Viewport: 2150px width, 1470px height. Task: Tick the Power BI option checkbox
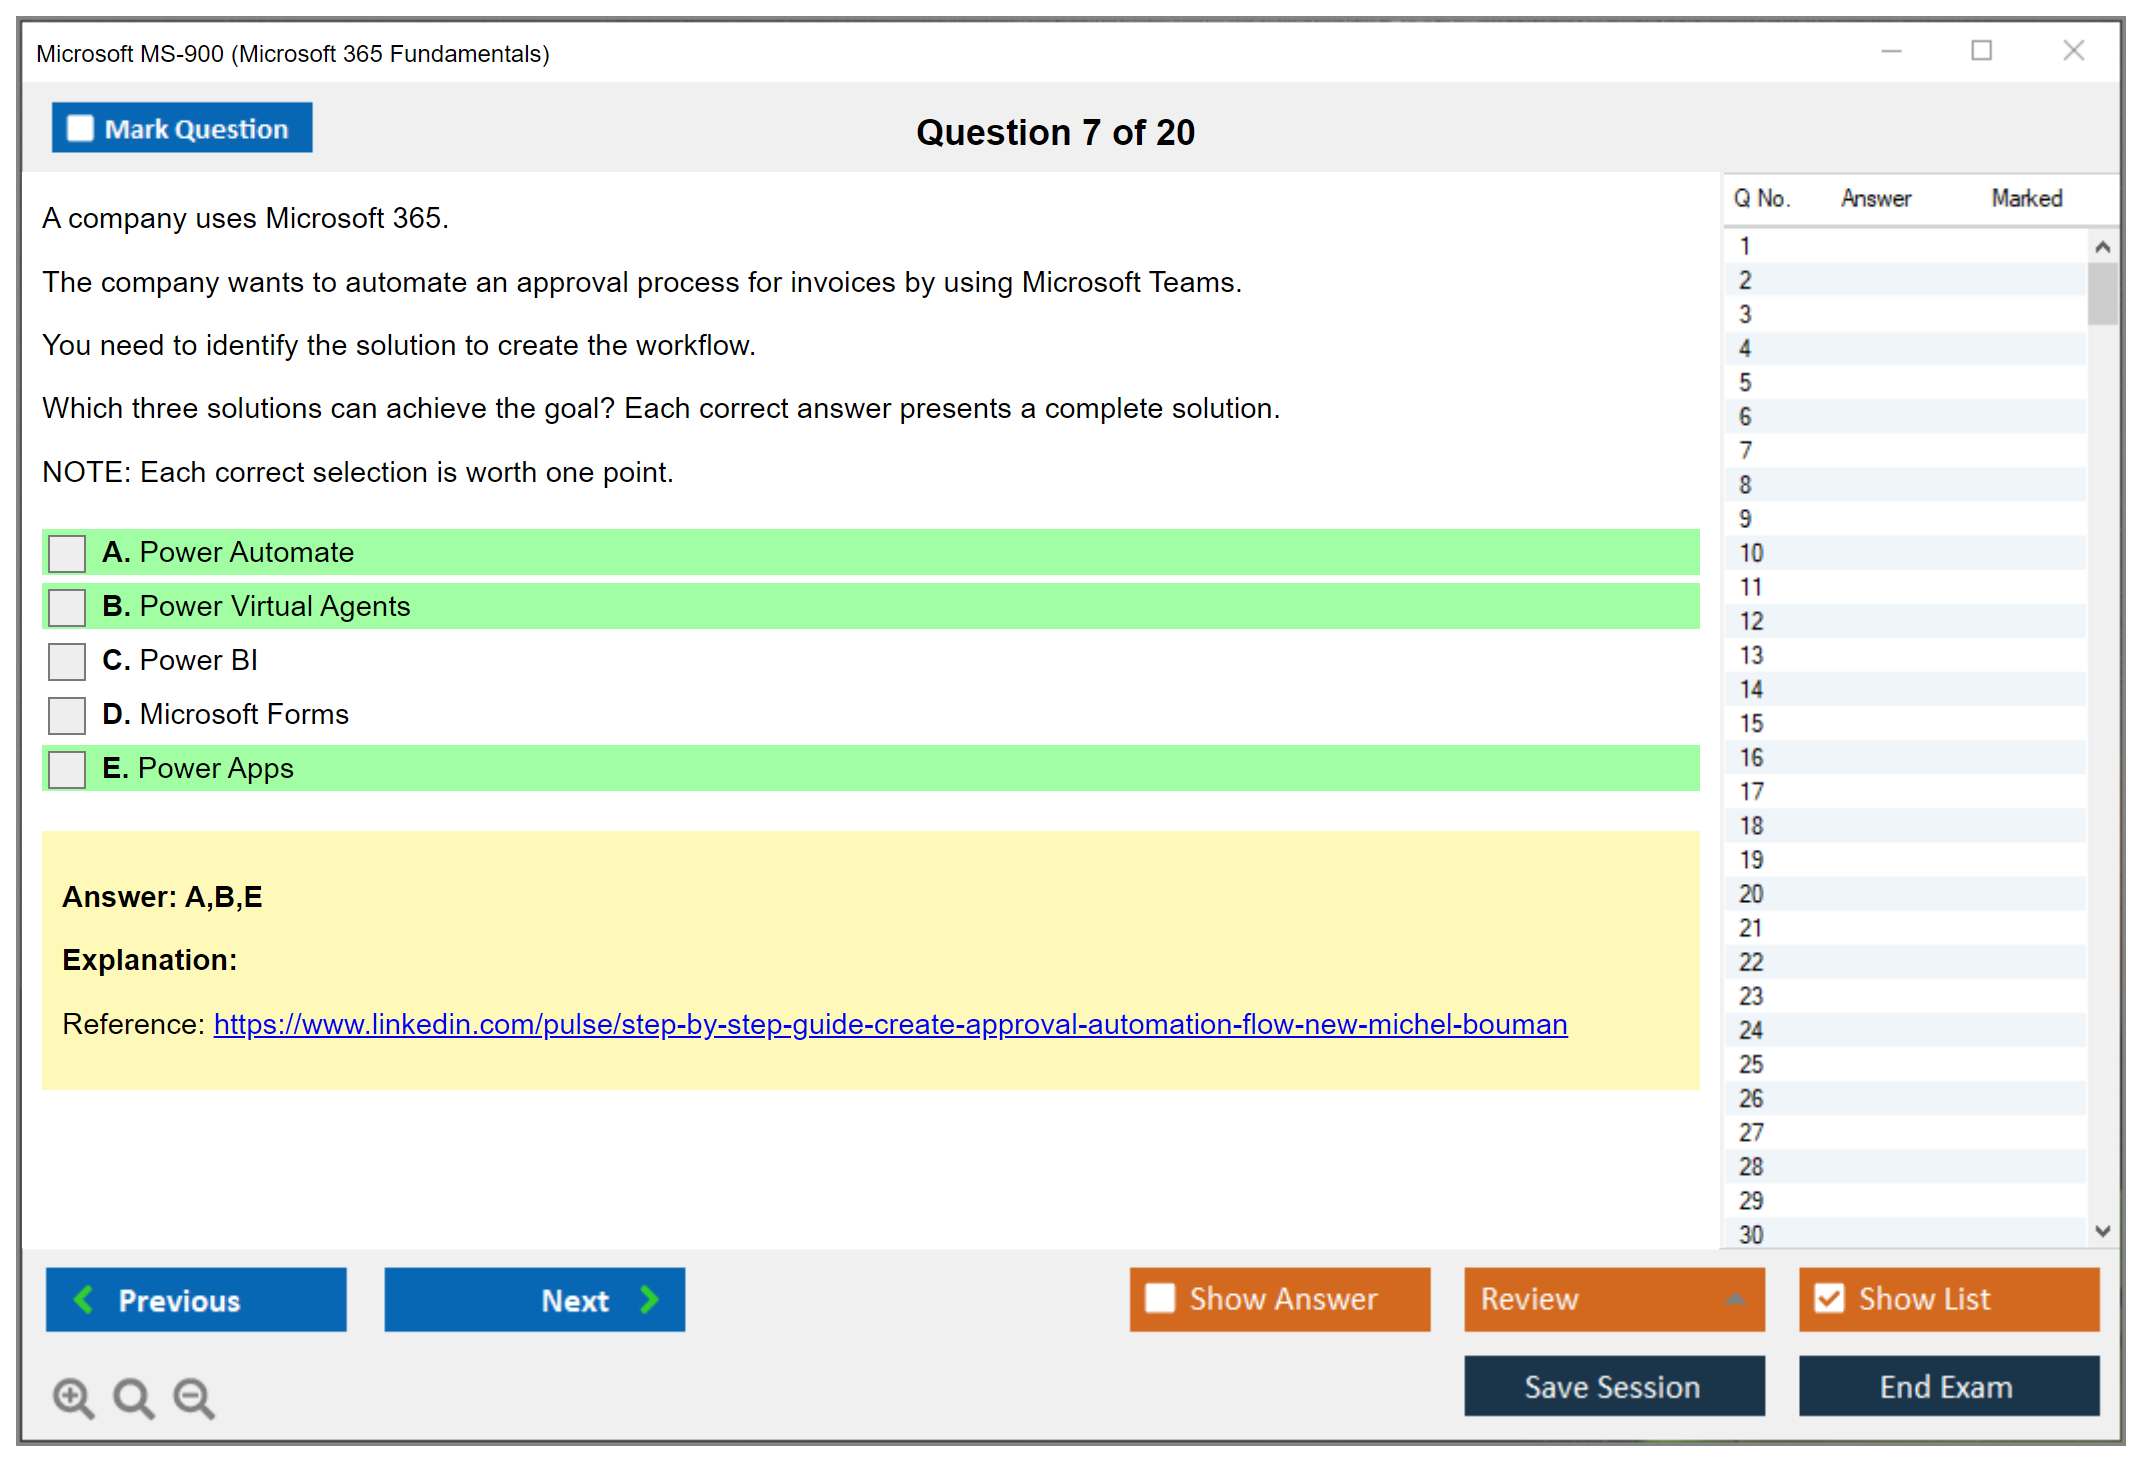coord(67,661)
